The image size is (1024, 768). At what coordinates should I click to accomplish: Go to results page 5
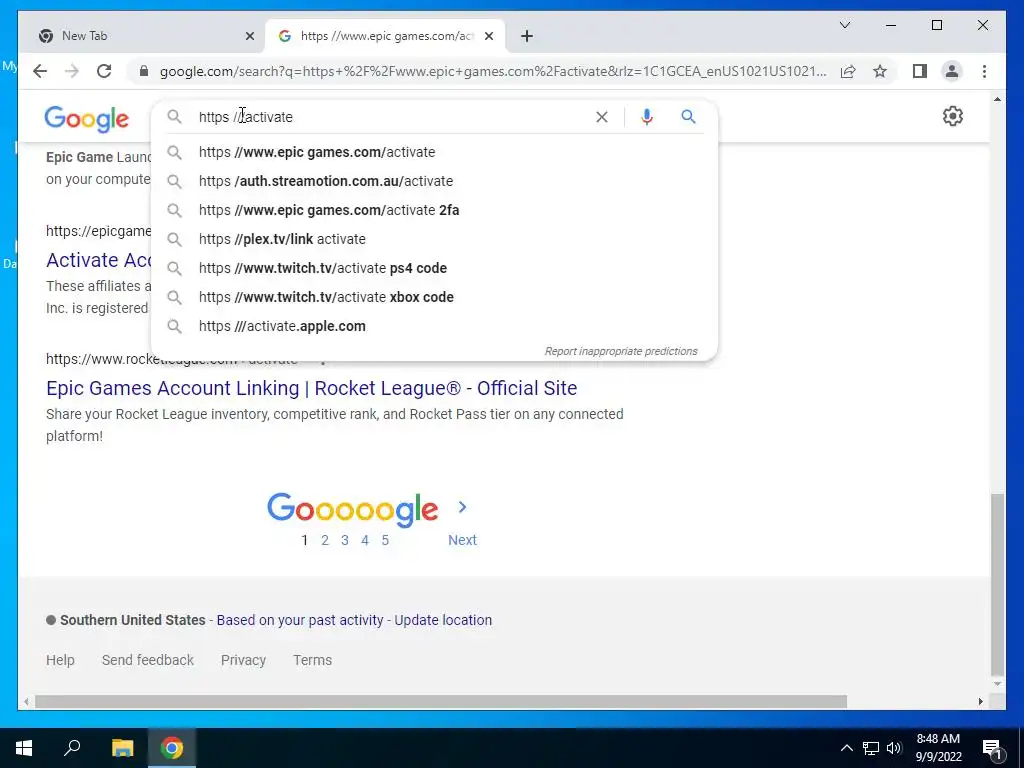pyautogui.click(x=385, y=540)
